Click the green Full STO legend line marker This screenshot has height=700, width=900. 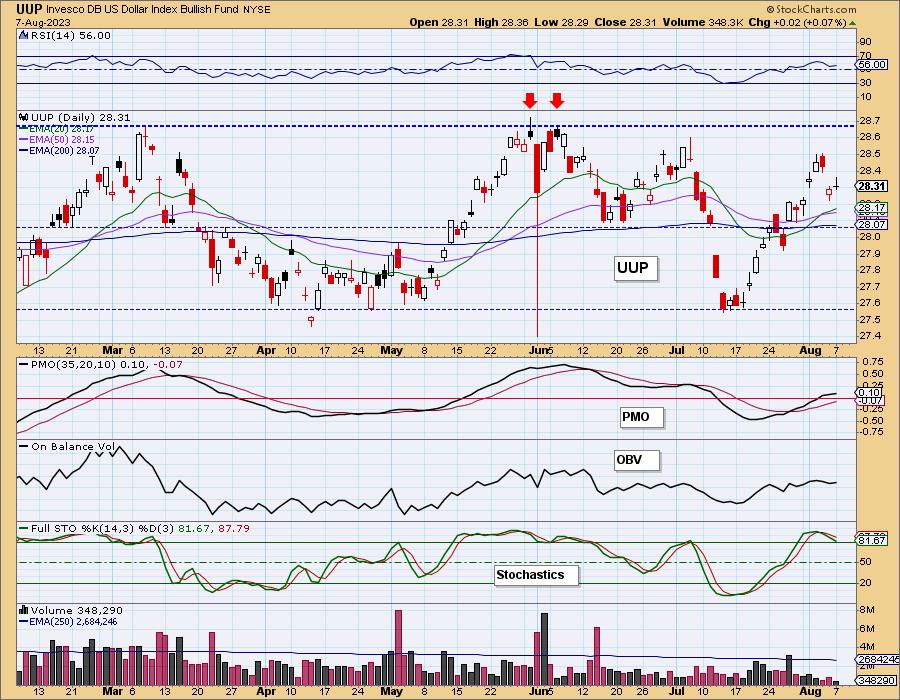pos(24,528)
